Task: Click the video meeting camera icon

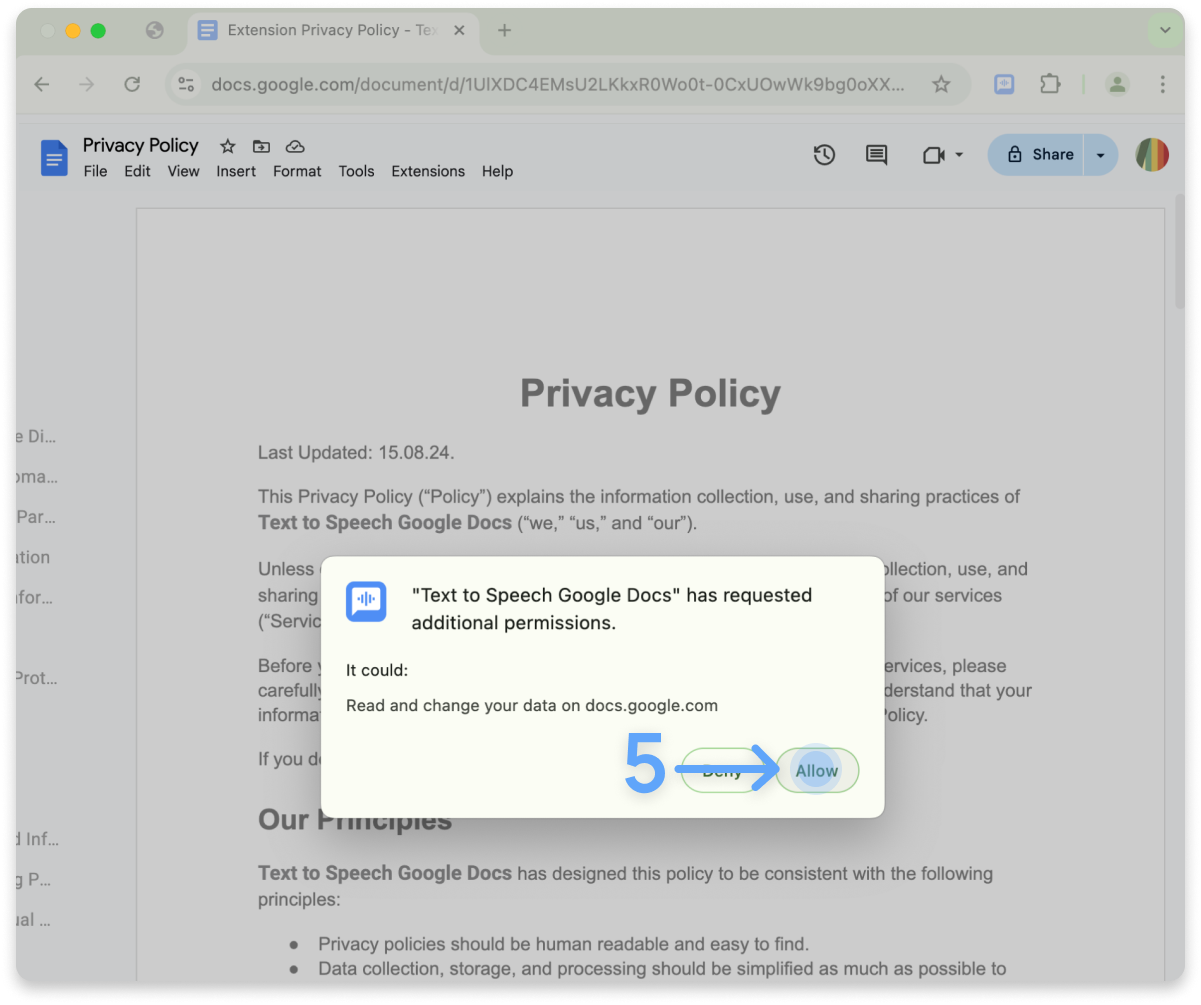Action: pos(933,155)
